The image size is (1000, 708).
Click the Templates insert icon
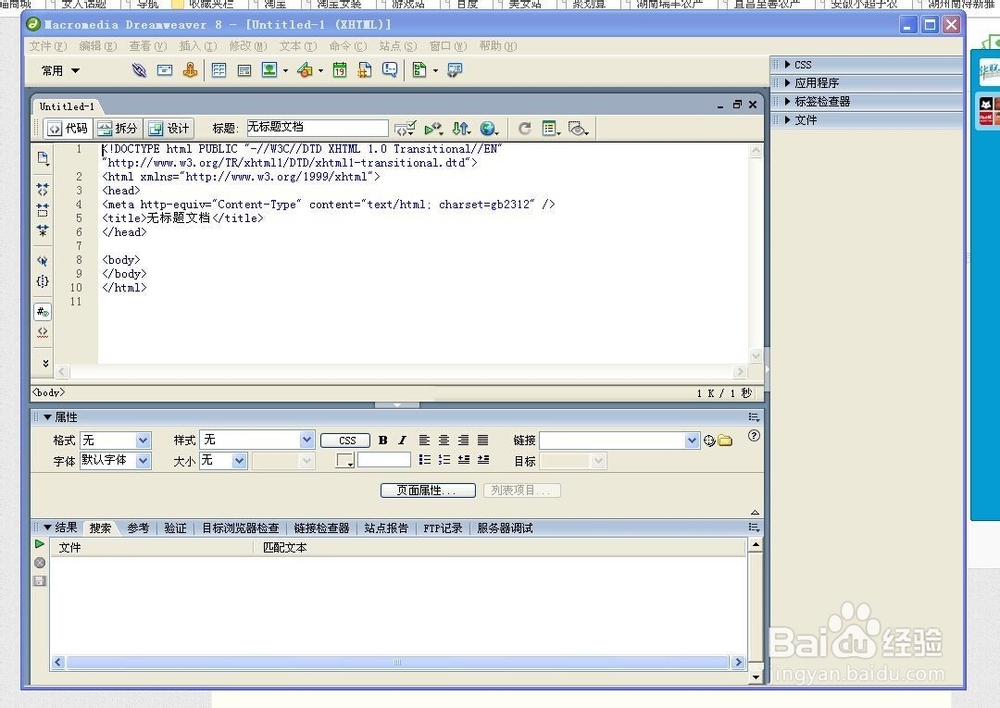click(420, 70)
